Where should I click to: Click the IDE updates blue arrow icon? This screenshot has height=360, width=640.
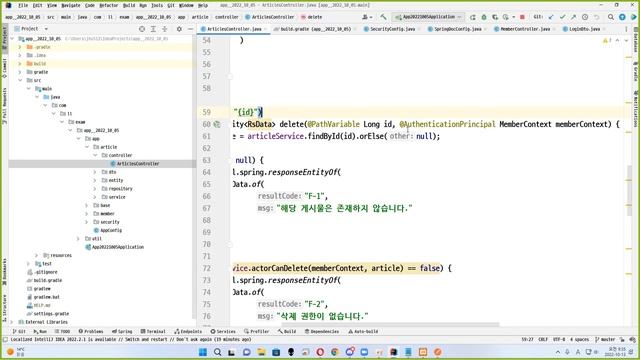[x=622, y=17]
